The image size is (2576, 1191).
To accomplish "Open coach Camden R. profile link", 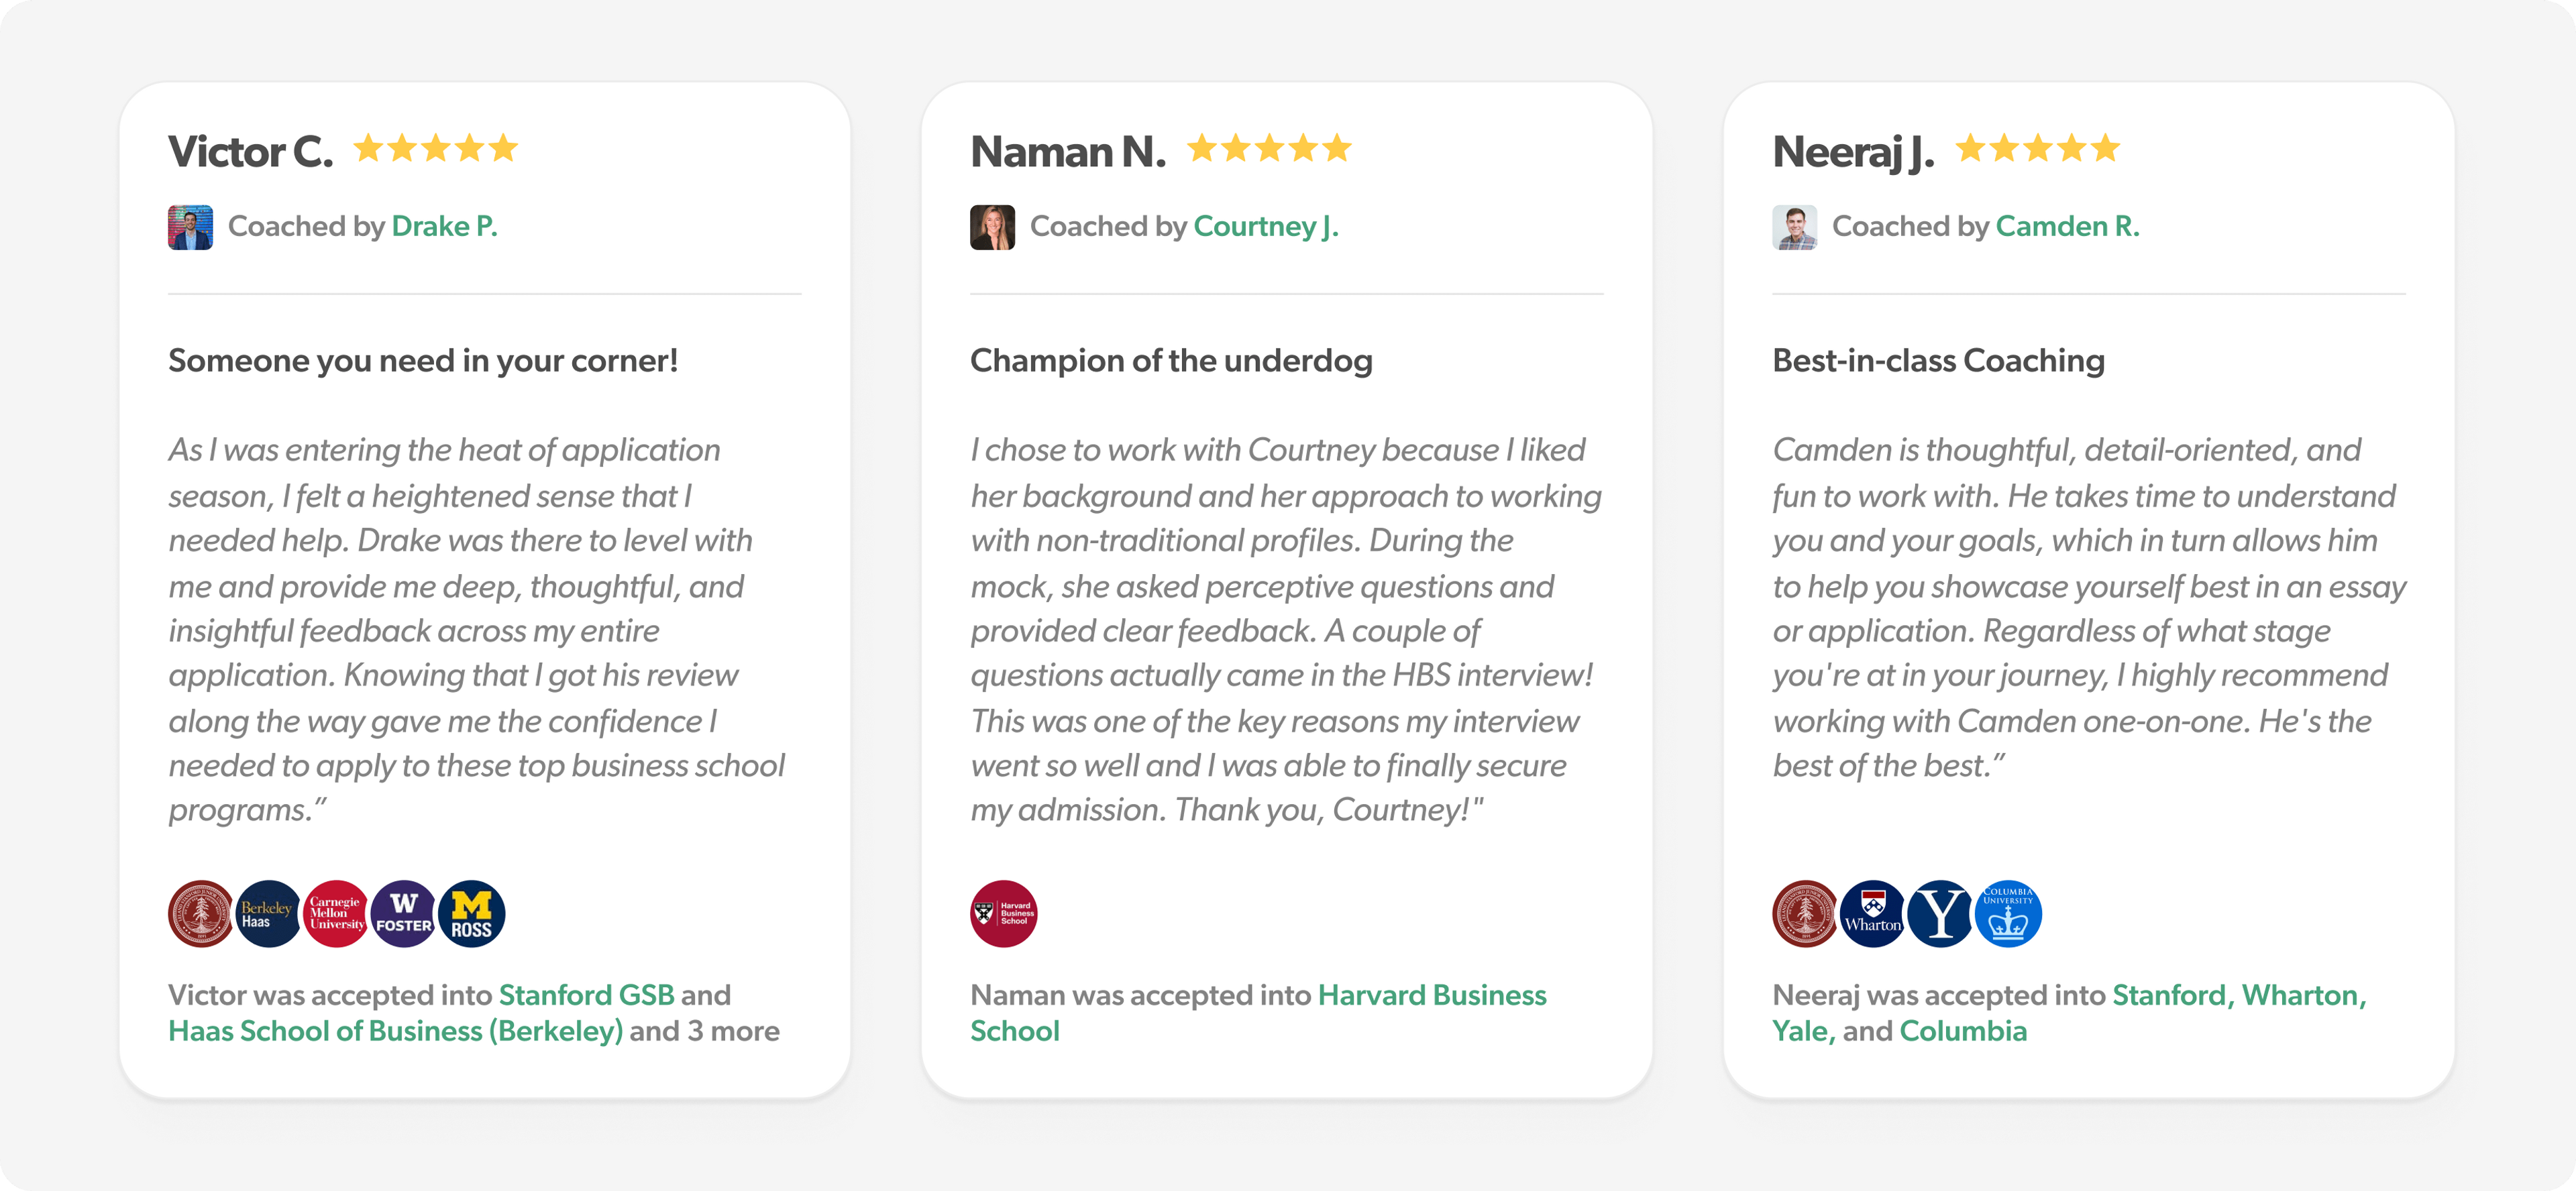I will [2067, 226].
